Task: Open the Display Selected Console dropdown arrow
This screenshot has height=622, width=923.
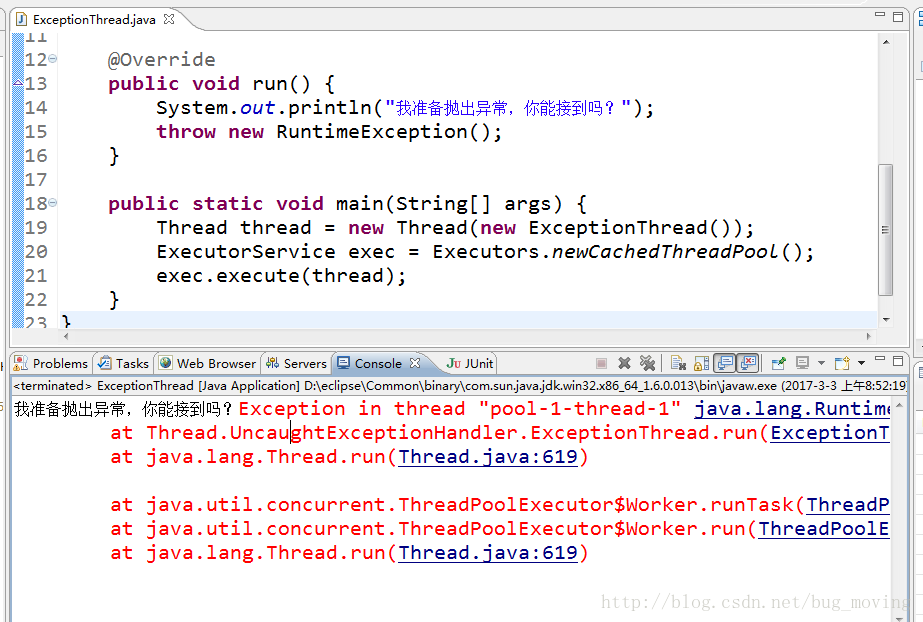Action: tap(822, 363)
